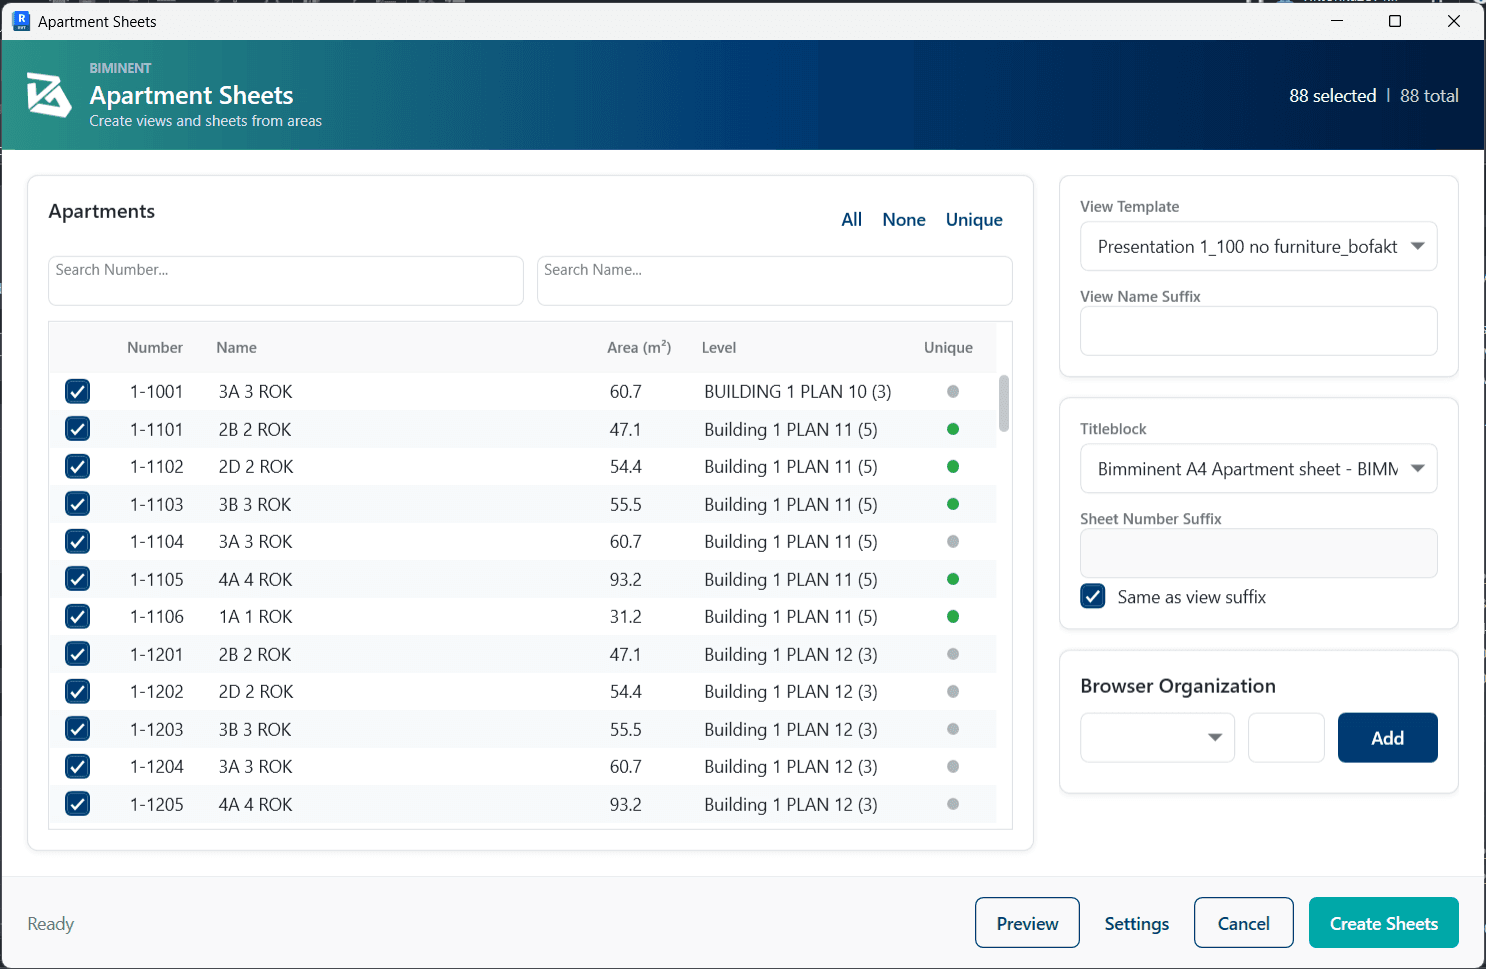Click 88 selected counter in header
The height and width of the screenshot is (969, 1486).
[1332, 96]
